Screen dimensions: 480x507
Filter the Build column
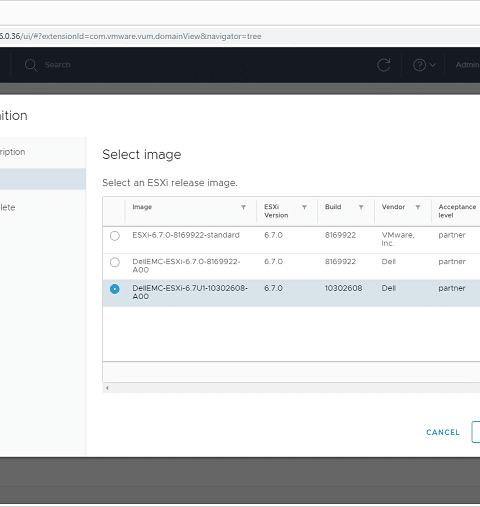pos(361,207)
